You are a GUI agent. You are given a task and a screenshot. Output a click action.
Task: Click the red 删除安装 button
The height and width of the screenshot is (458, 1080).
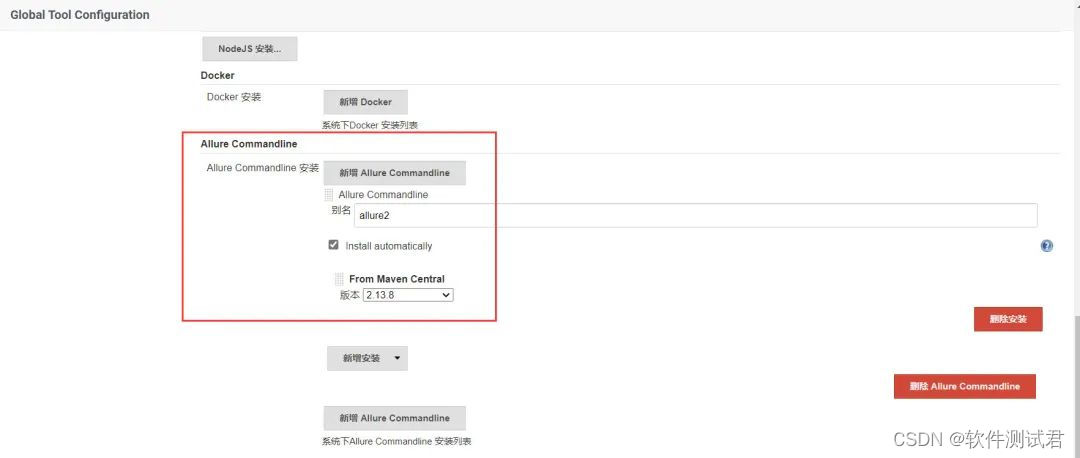point(1008,320)
